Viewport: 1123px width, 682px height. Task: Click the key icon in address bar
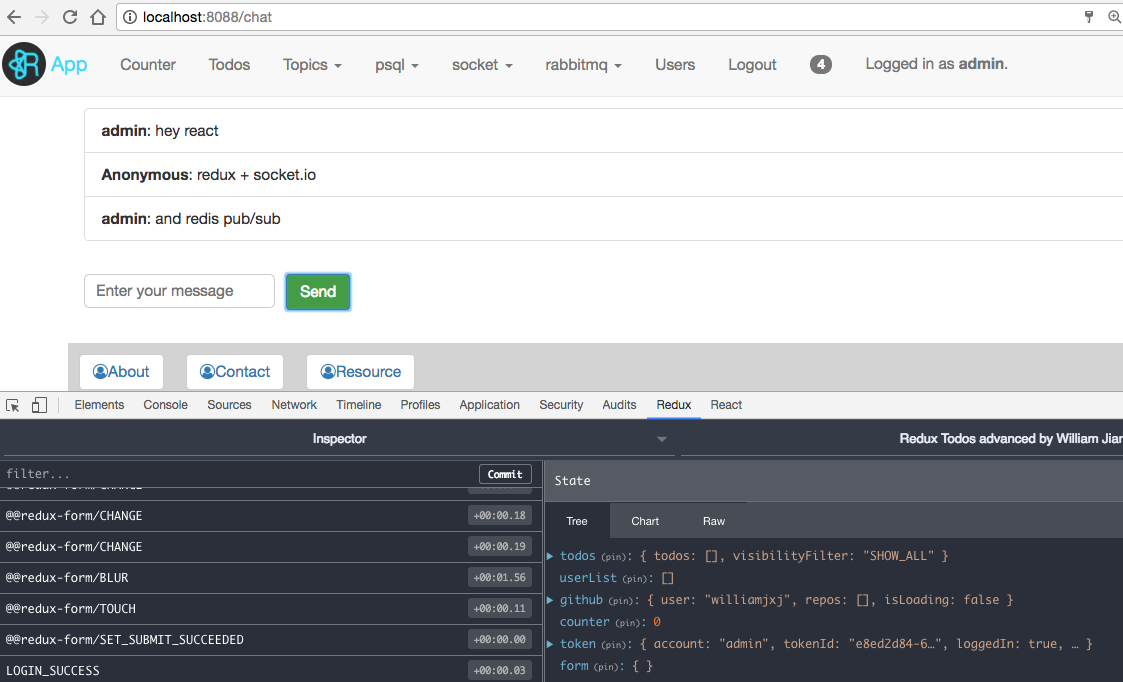tap(1089, 16)
